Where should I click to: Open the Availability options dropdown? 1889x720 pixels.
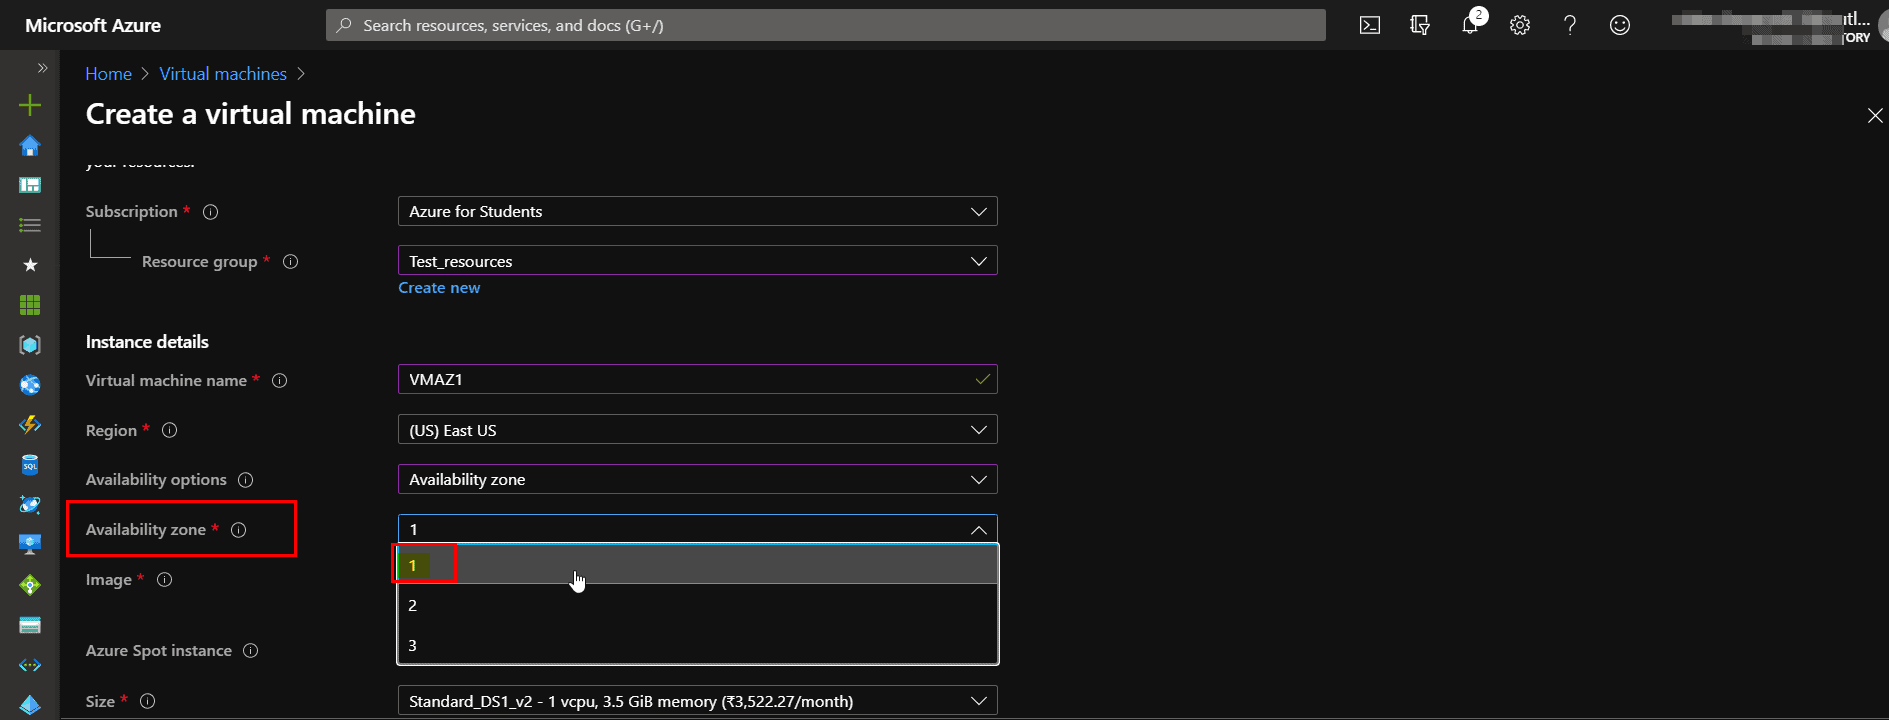tap(698, 479)
